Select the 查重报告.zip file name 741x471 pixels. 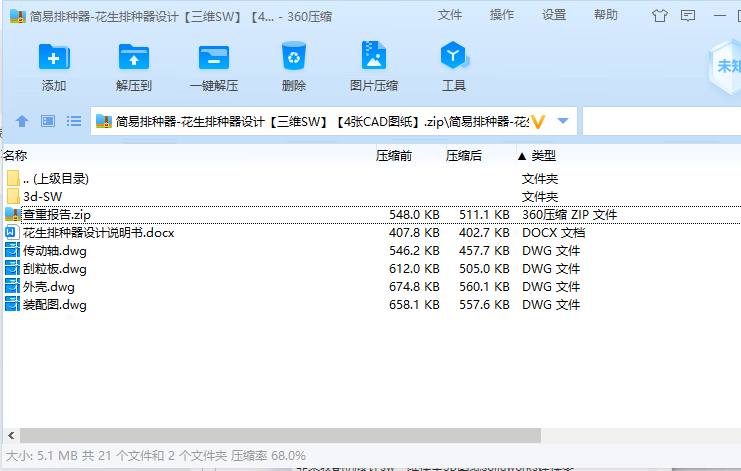pos(57,214)
